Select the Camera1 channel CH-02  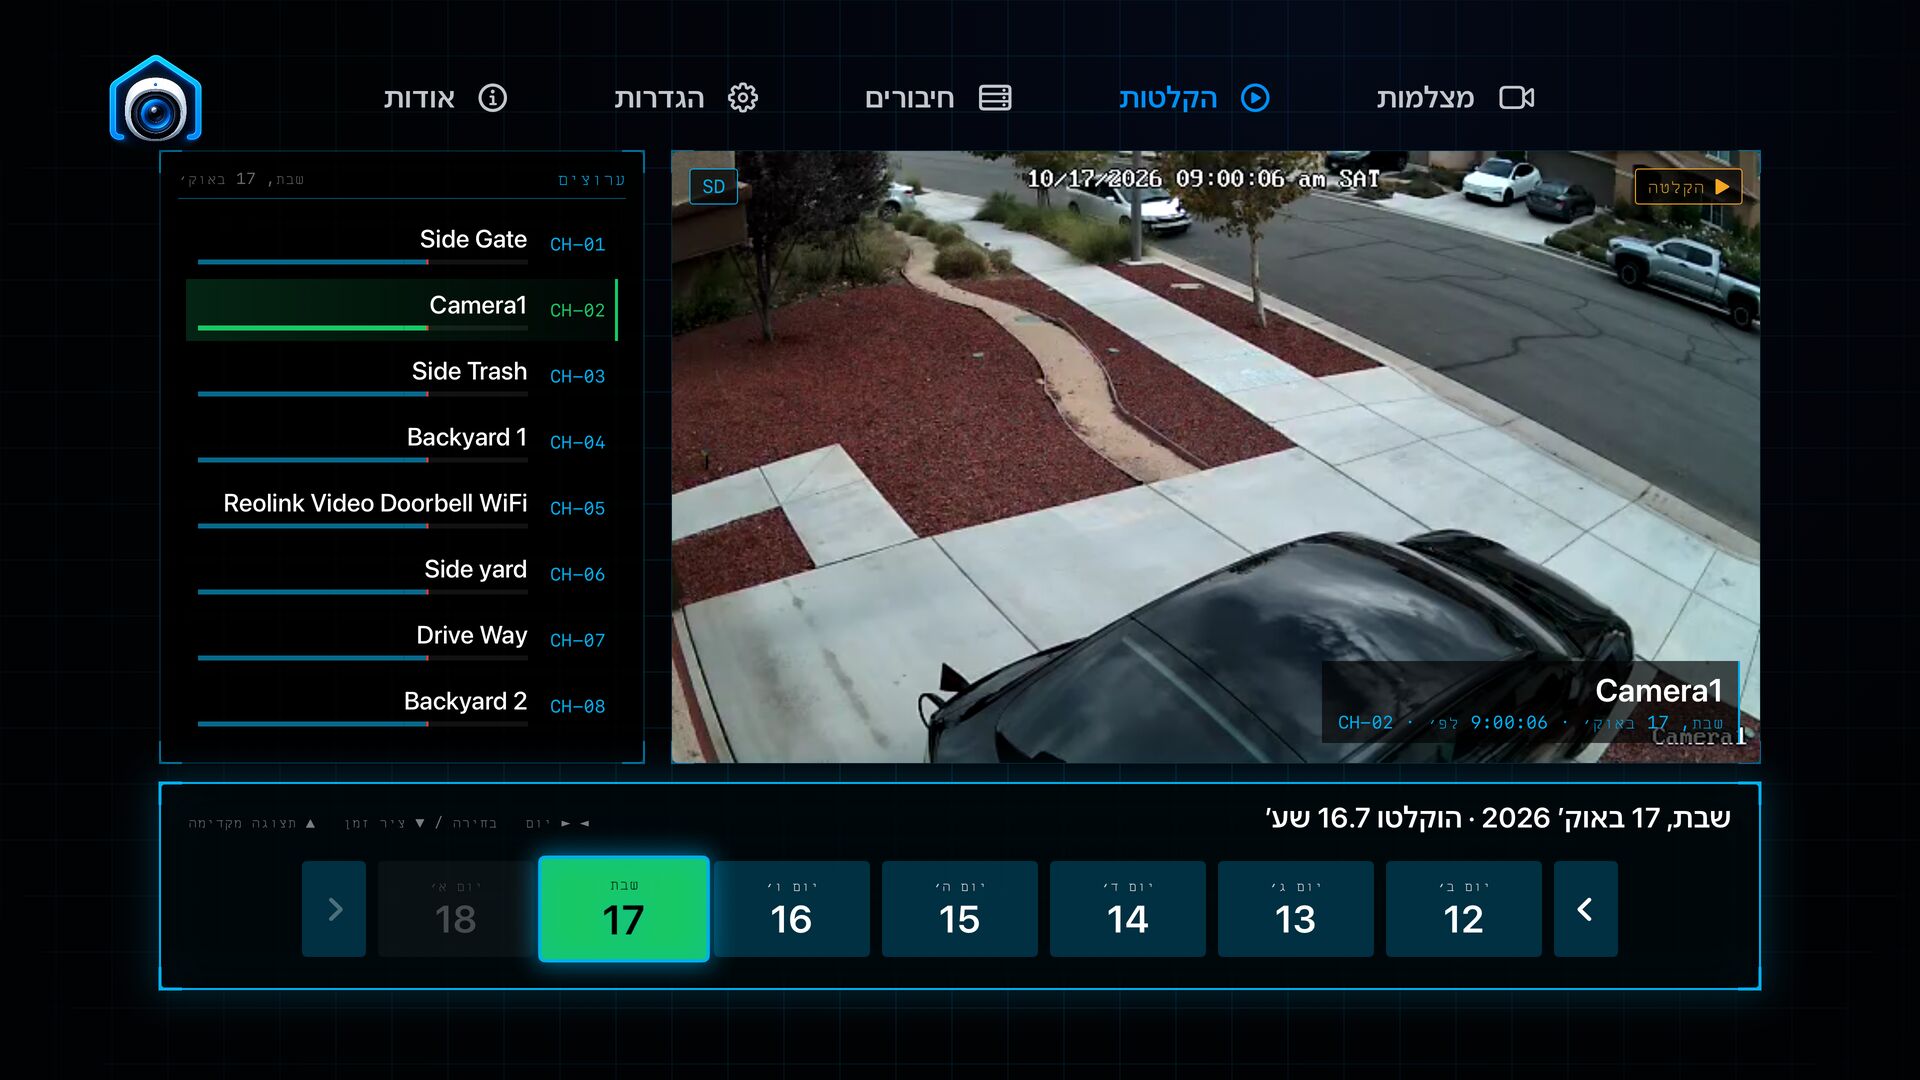tap(401, 310)
